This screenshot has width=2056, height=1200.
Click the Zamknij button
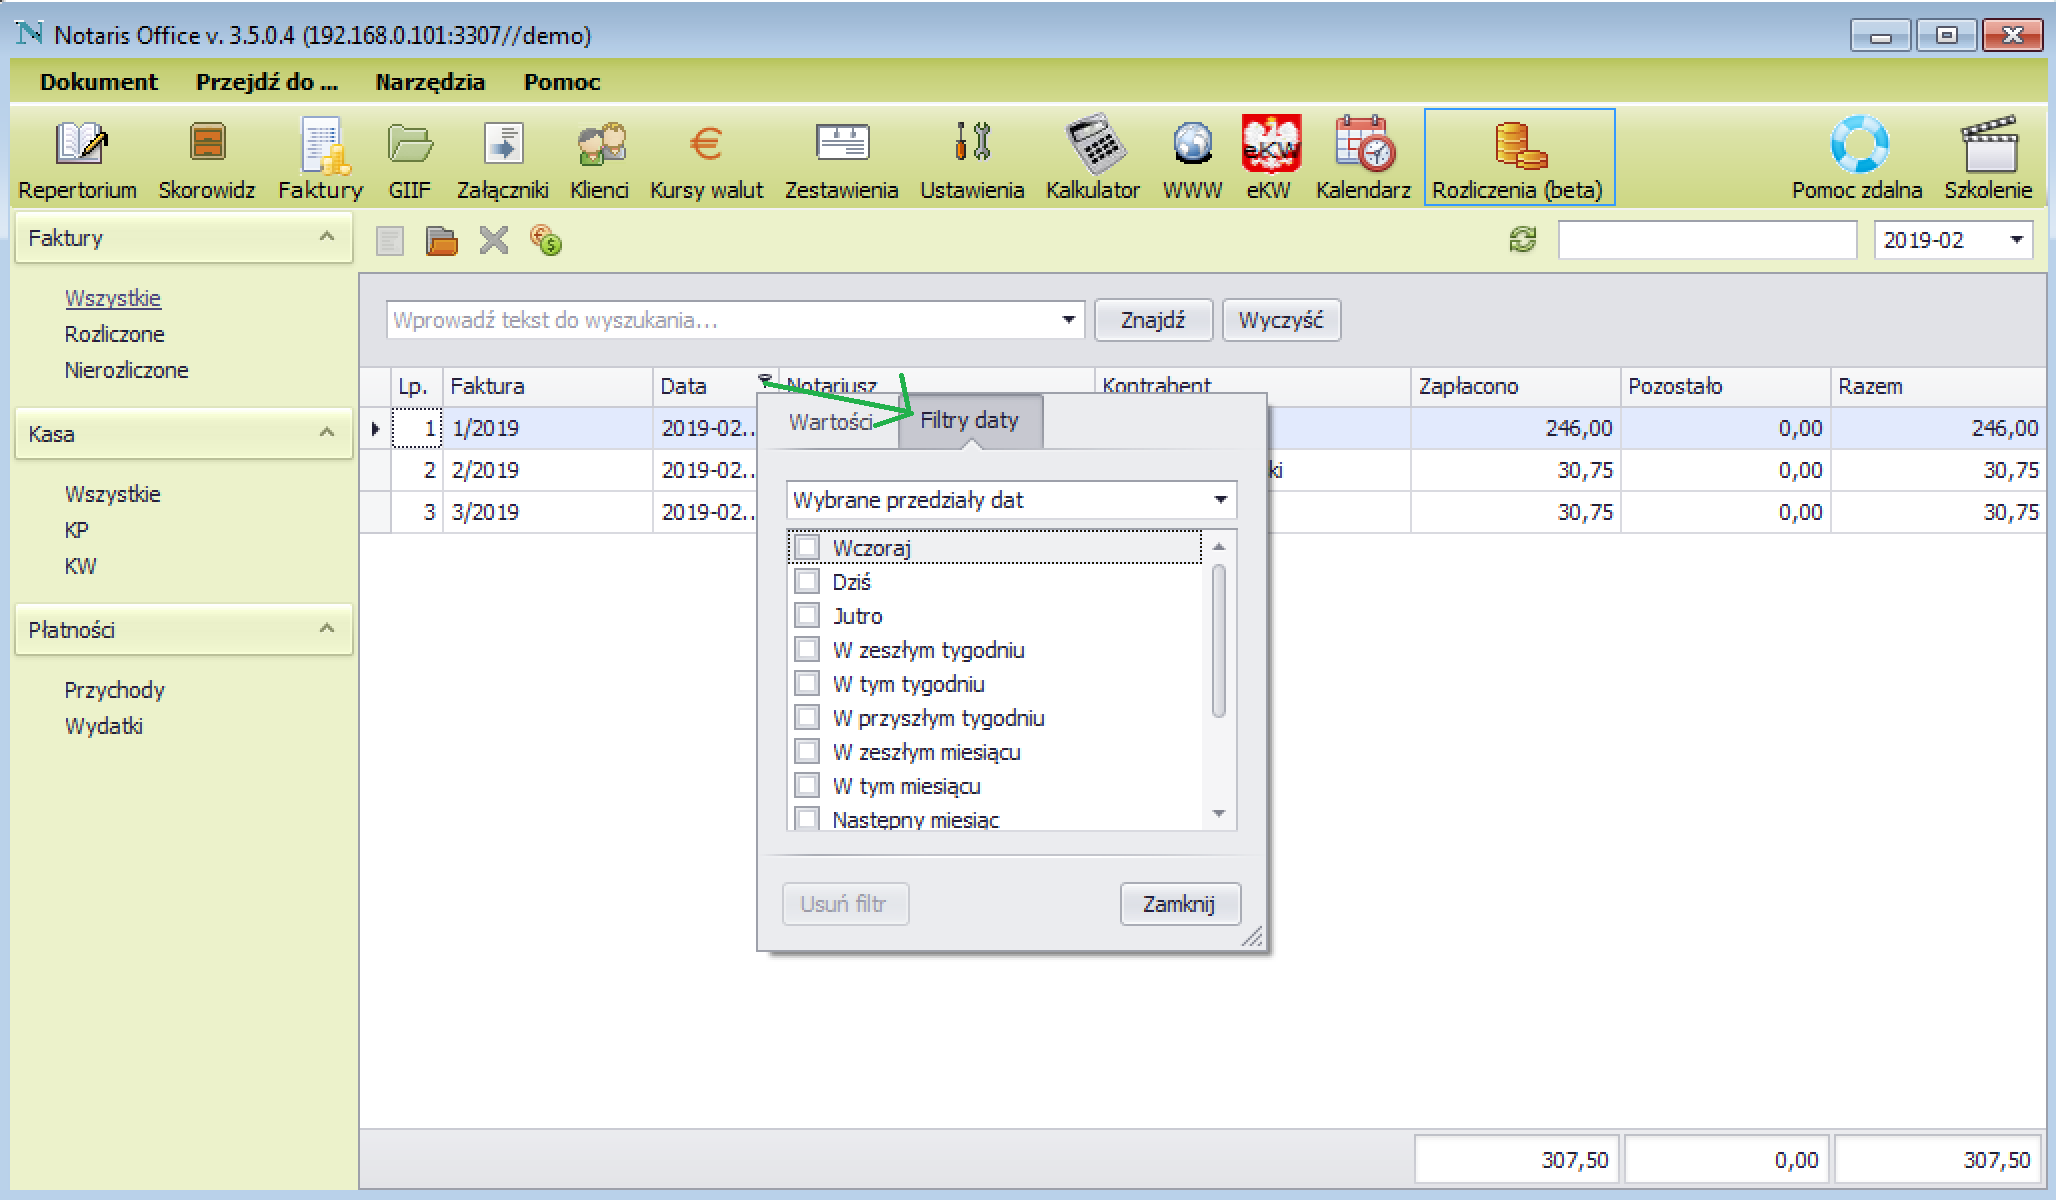(1180, 904)
